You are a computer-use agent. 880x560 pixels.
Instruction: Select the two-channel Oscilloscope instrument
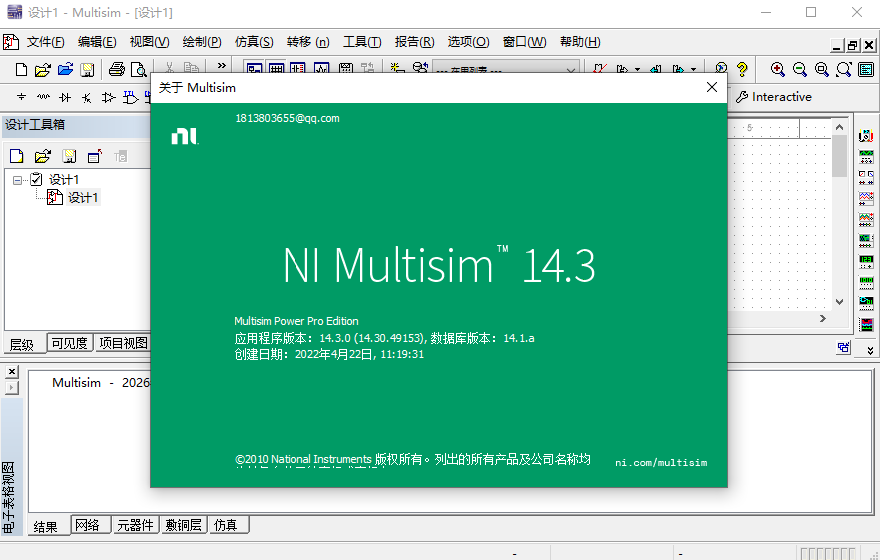[x=866, y=198]
